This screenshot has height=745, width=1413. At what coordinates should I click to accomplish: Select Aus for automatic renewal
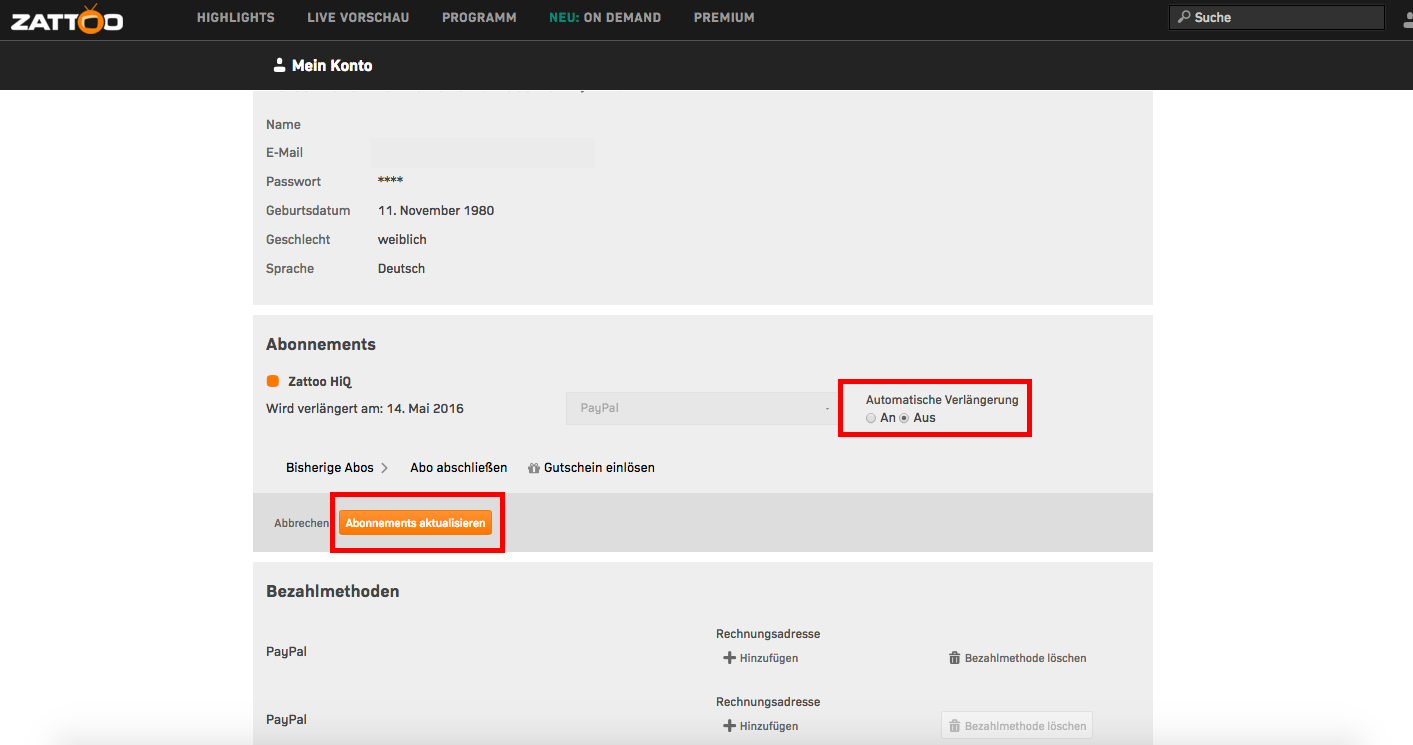click(x=904, y=418)
